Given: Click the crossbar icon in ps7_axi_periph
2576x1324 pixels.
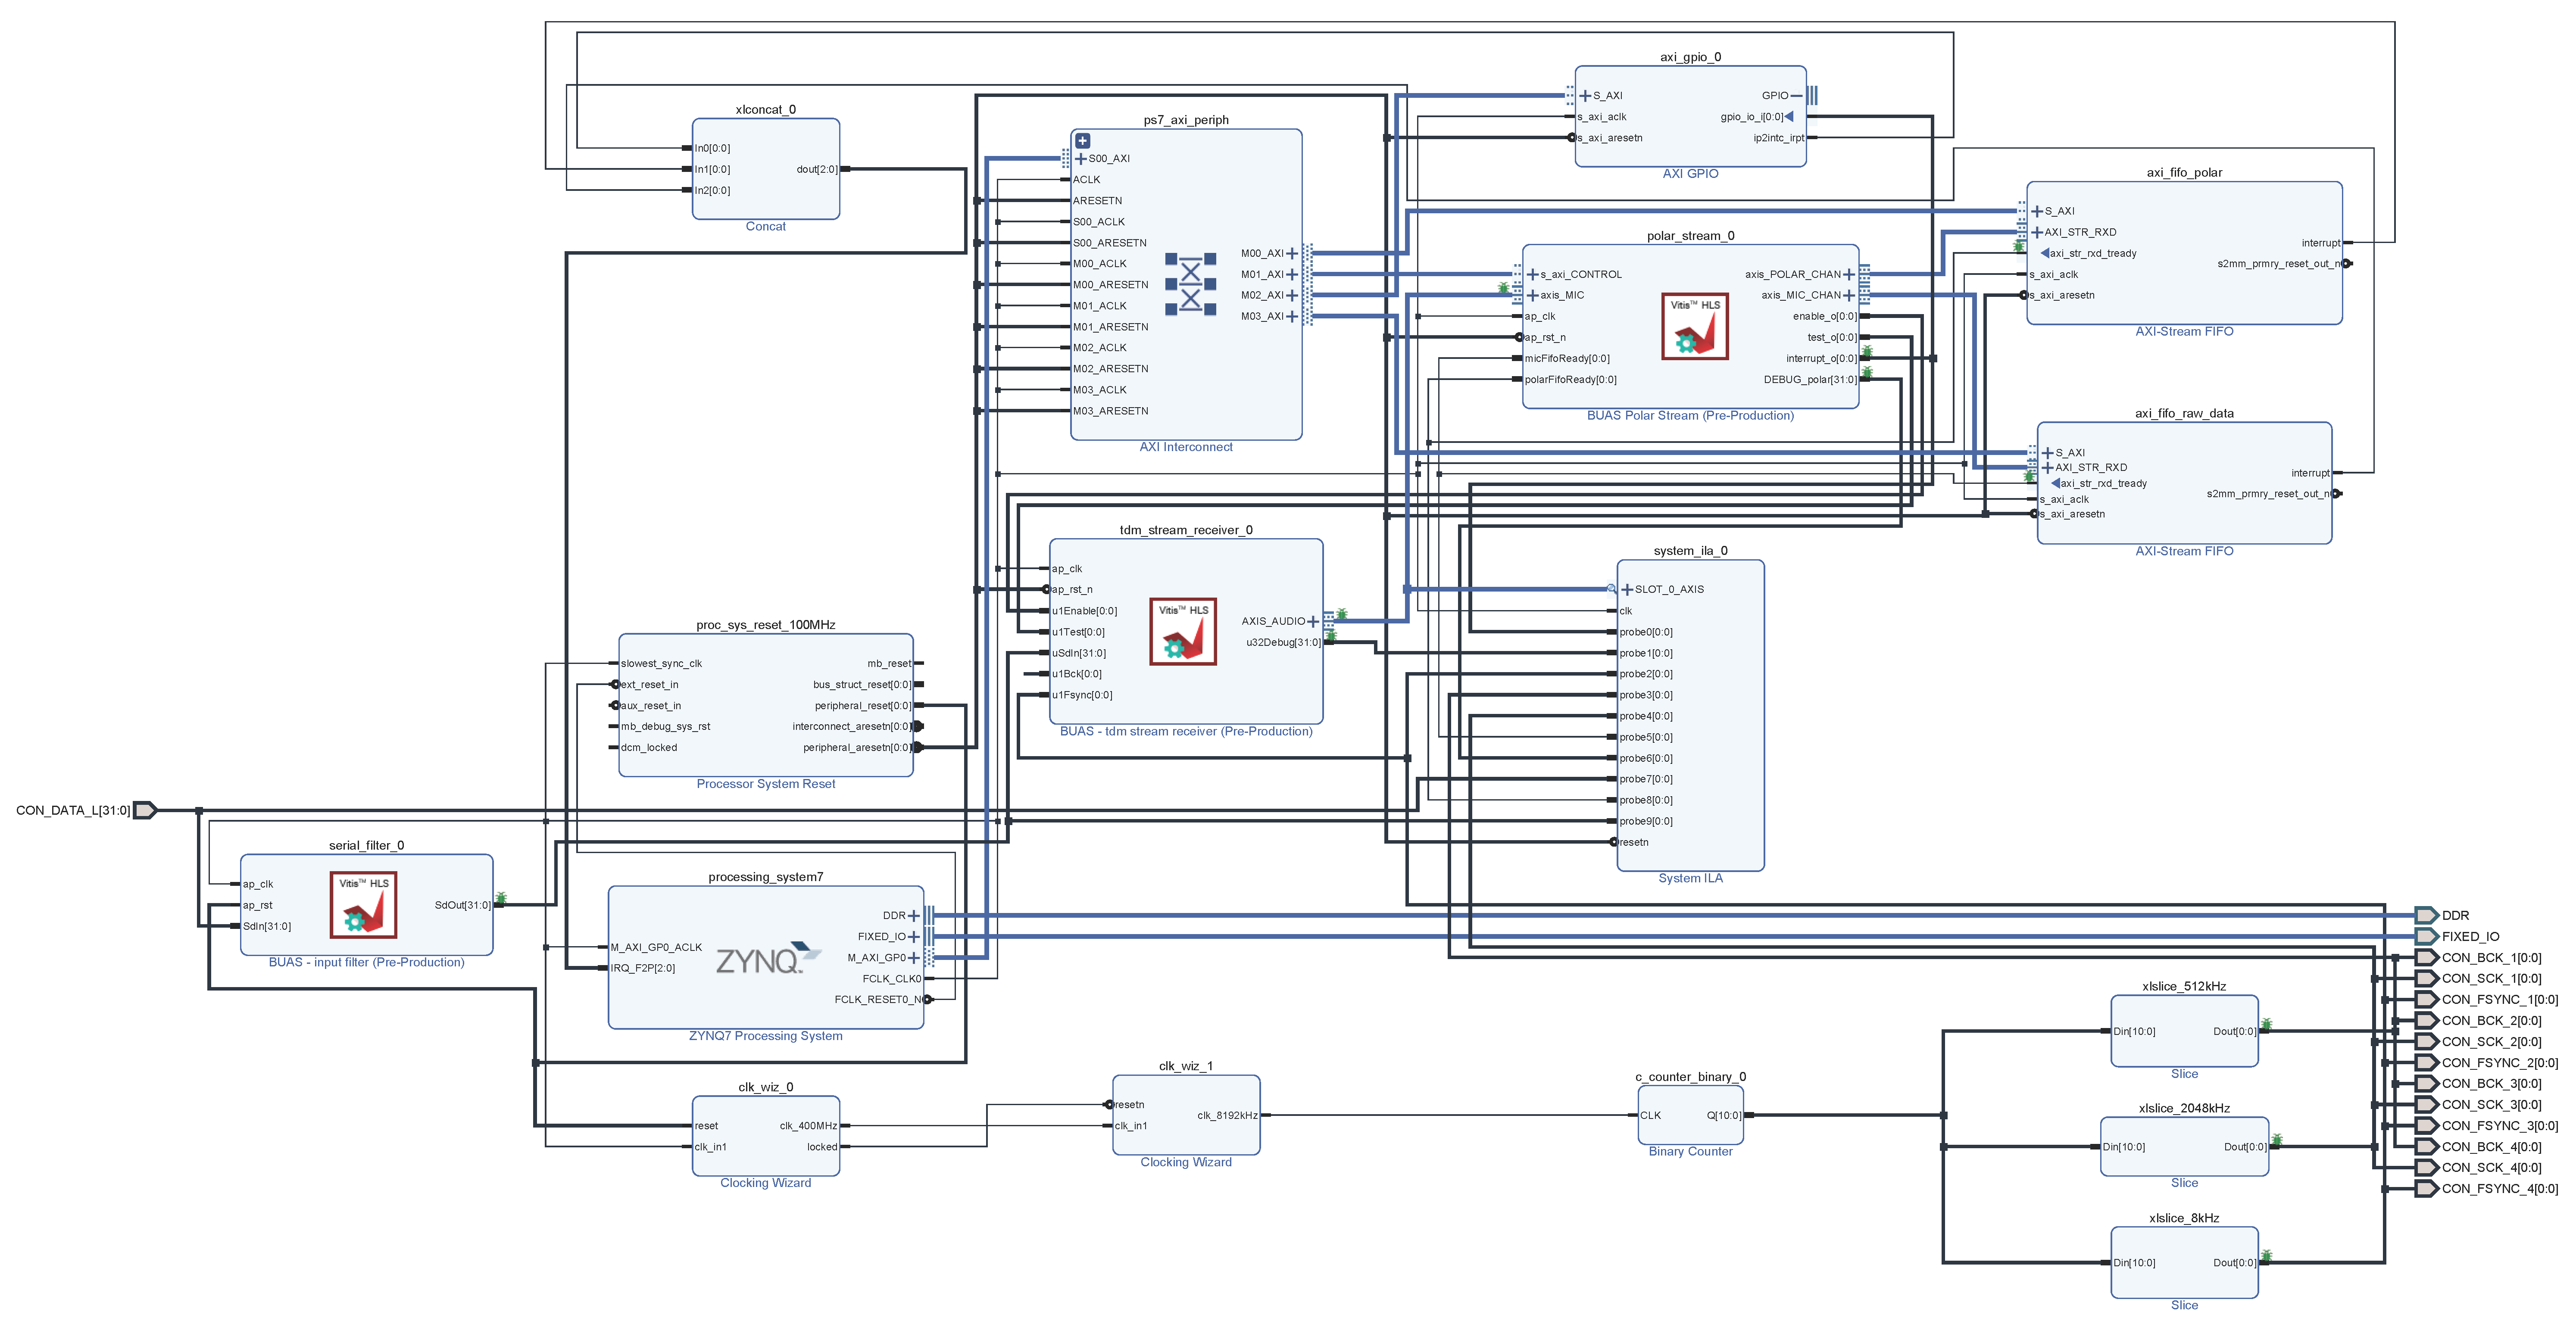Looking at the screenshot, I should tap(1190, 284).
